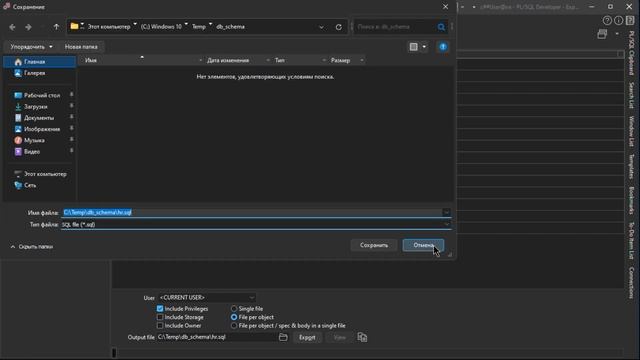Click the Export button
Viewport: 640px width, 360px height.
pyautogui.click(x=307, y=338)
